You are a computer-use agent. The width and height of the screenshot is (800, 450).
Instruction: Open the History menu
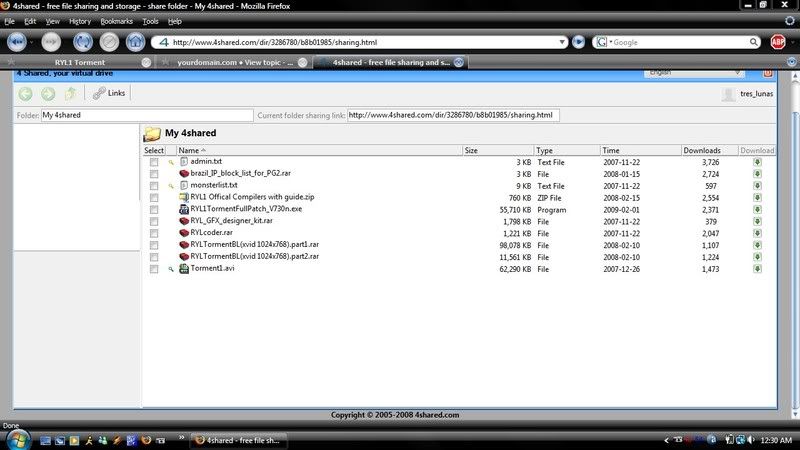[x=80, y=21]
